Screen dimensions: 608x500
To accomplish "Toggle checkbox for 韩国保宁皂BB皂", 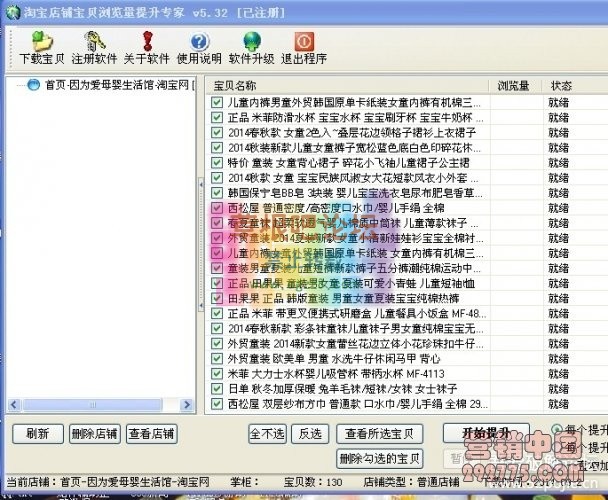I will [x=217, y=193].
